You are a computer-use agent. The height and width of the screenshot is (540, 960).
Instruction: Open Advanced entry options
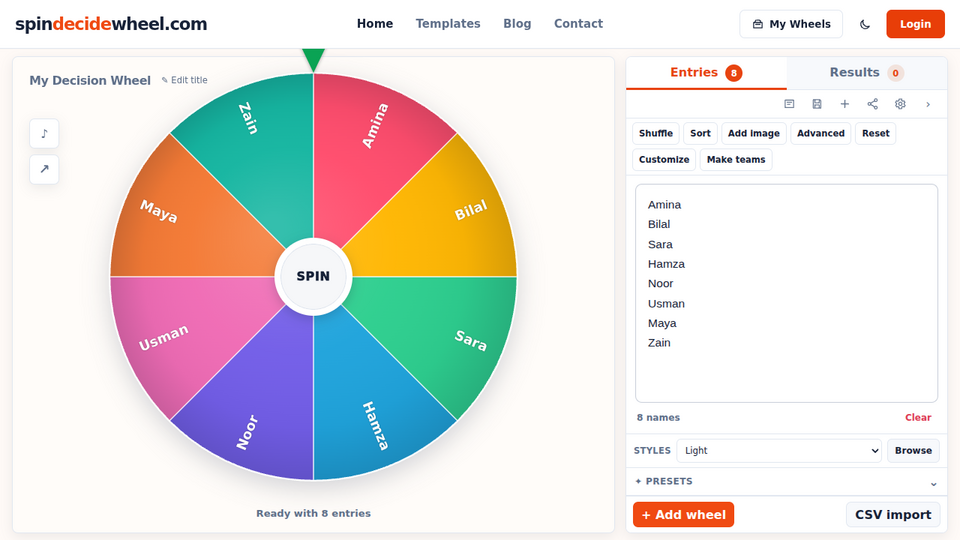(820, 133)
